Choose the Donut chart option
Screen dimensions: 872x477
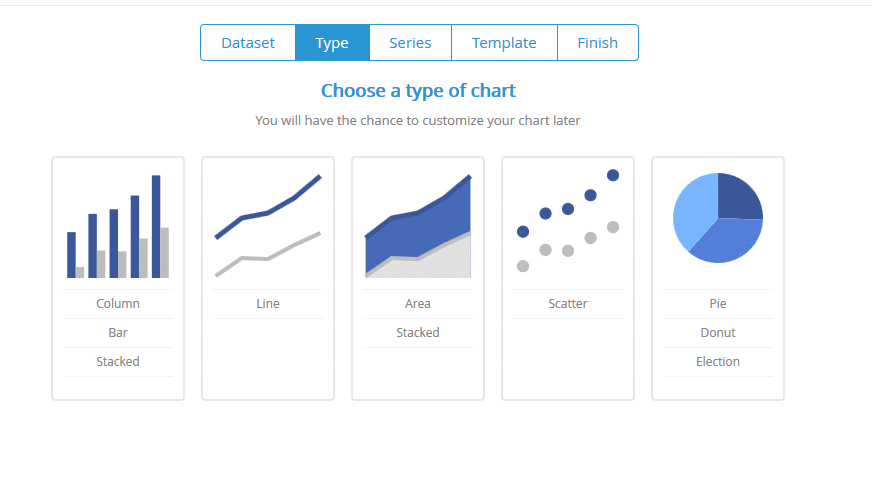point(718,332)
